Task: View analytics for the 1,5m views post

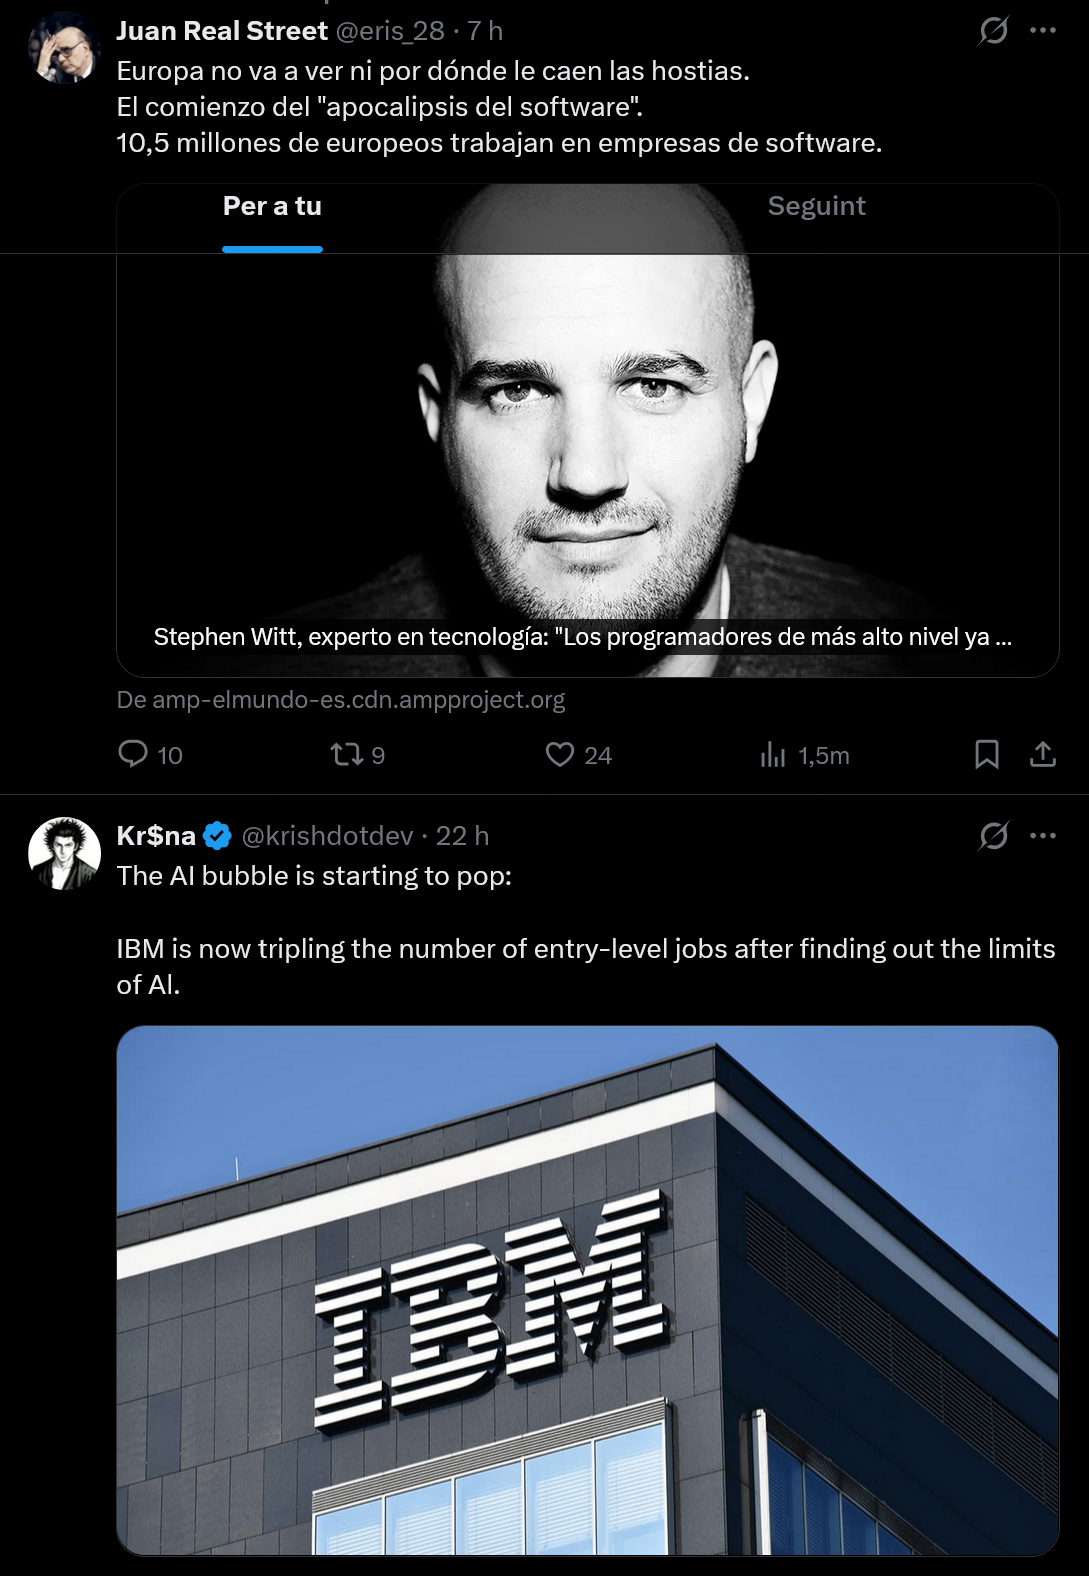Action: pyautogui.click(x=773, y=754)
